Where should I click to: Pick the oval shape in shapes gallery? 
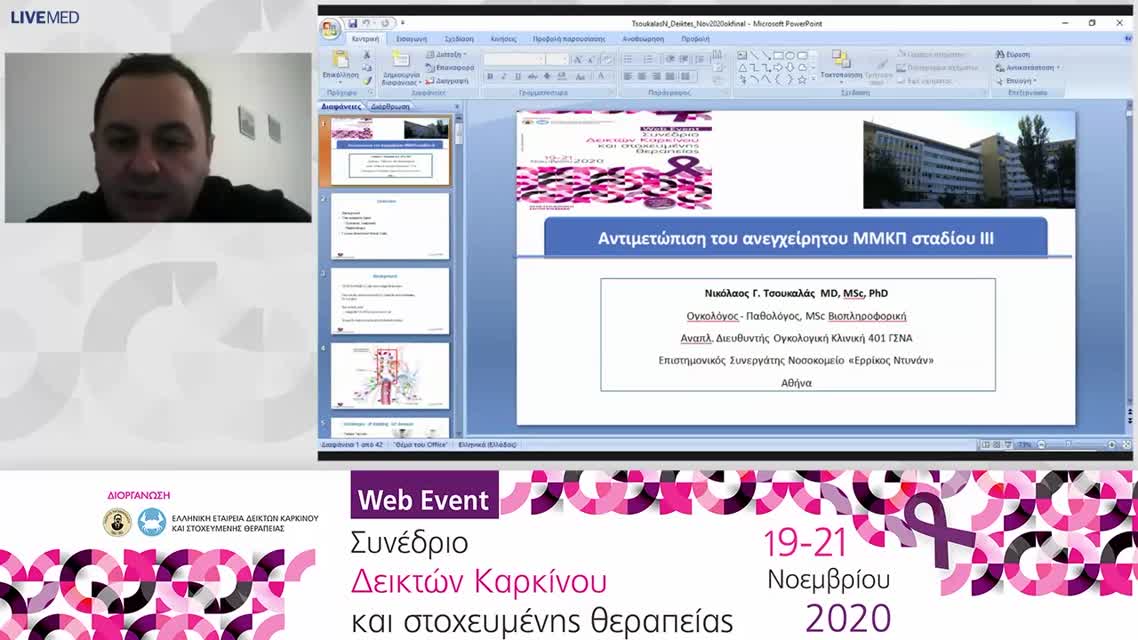tap(790, 55)
